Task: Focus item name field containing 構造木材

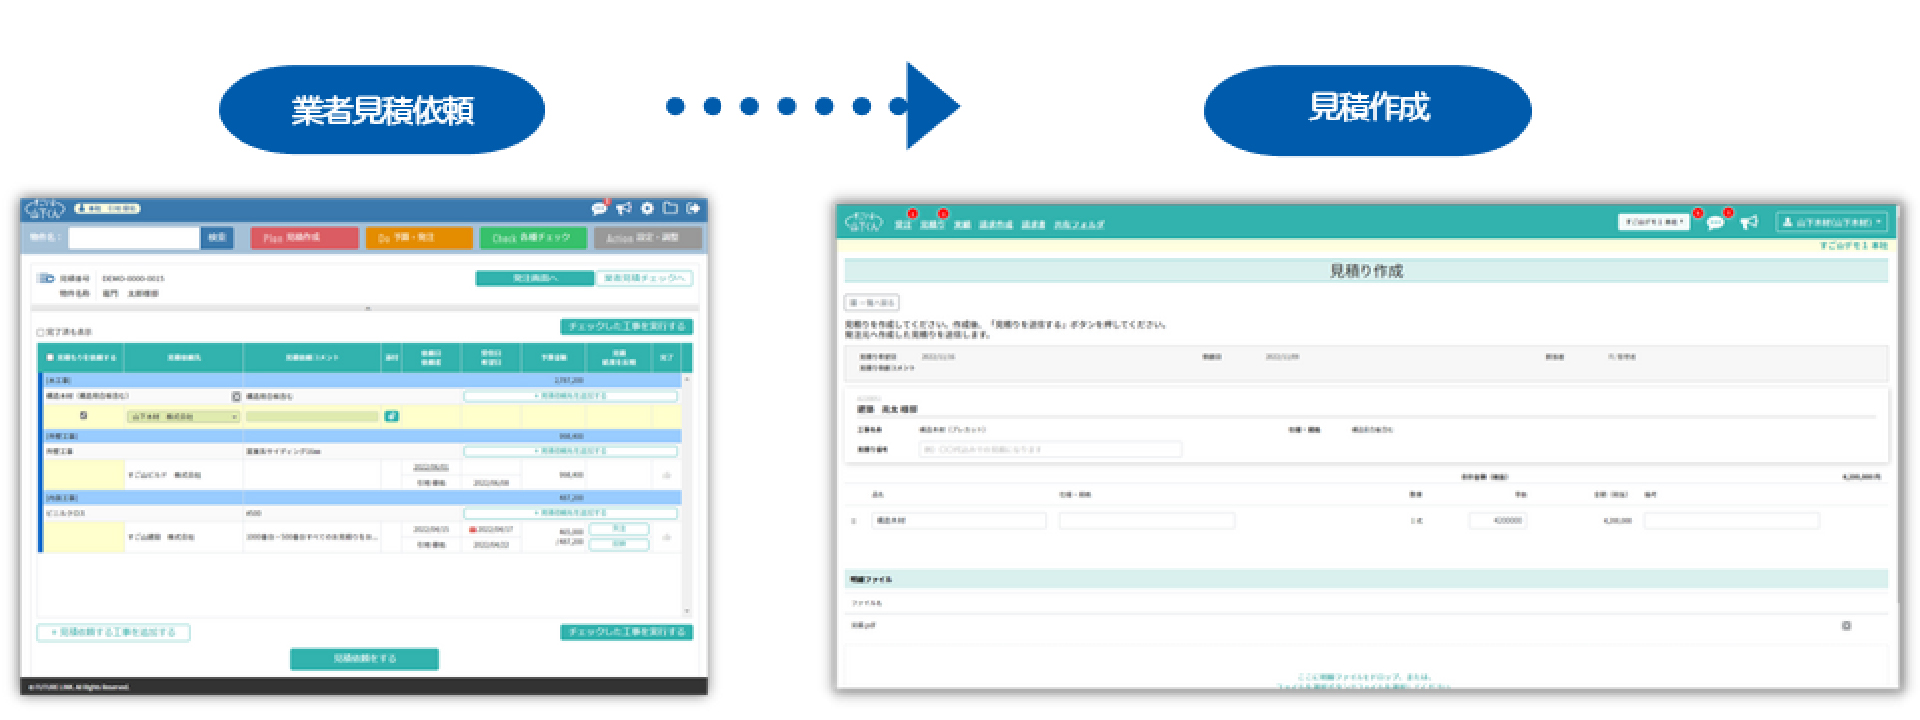Action: coord(959,521)
